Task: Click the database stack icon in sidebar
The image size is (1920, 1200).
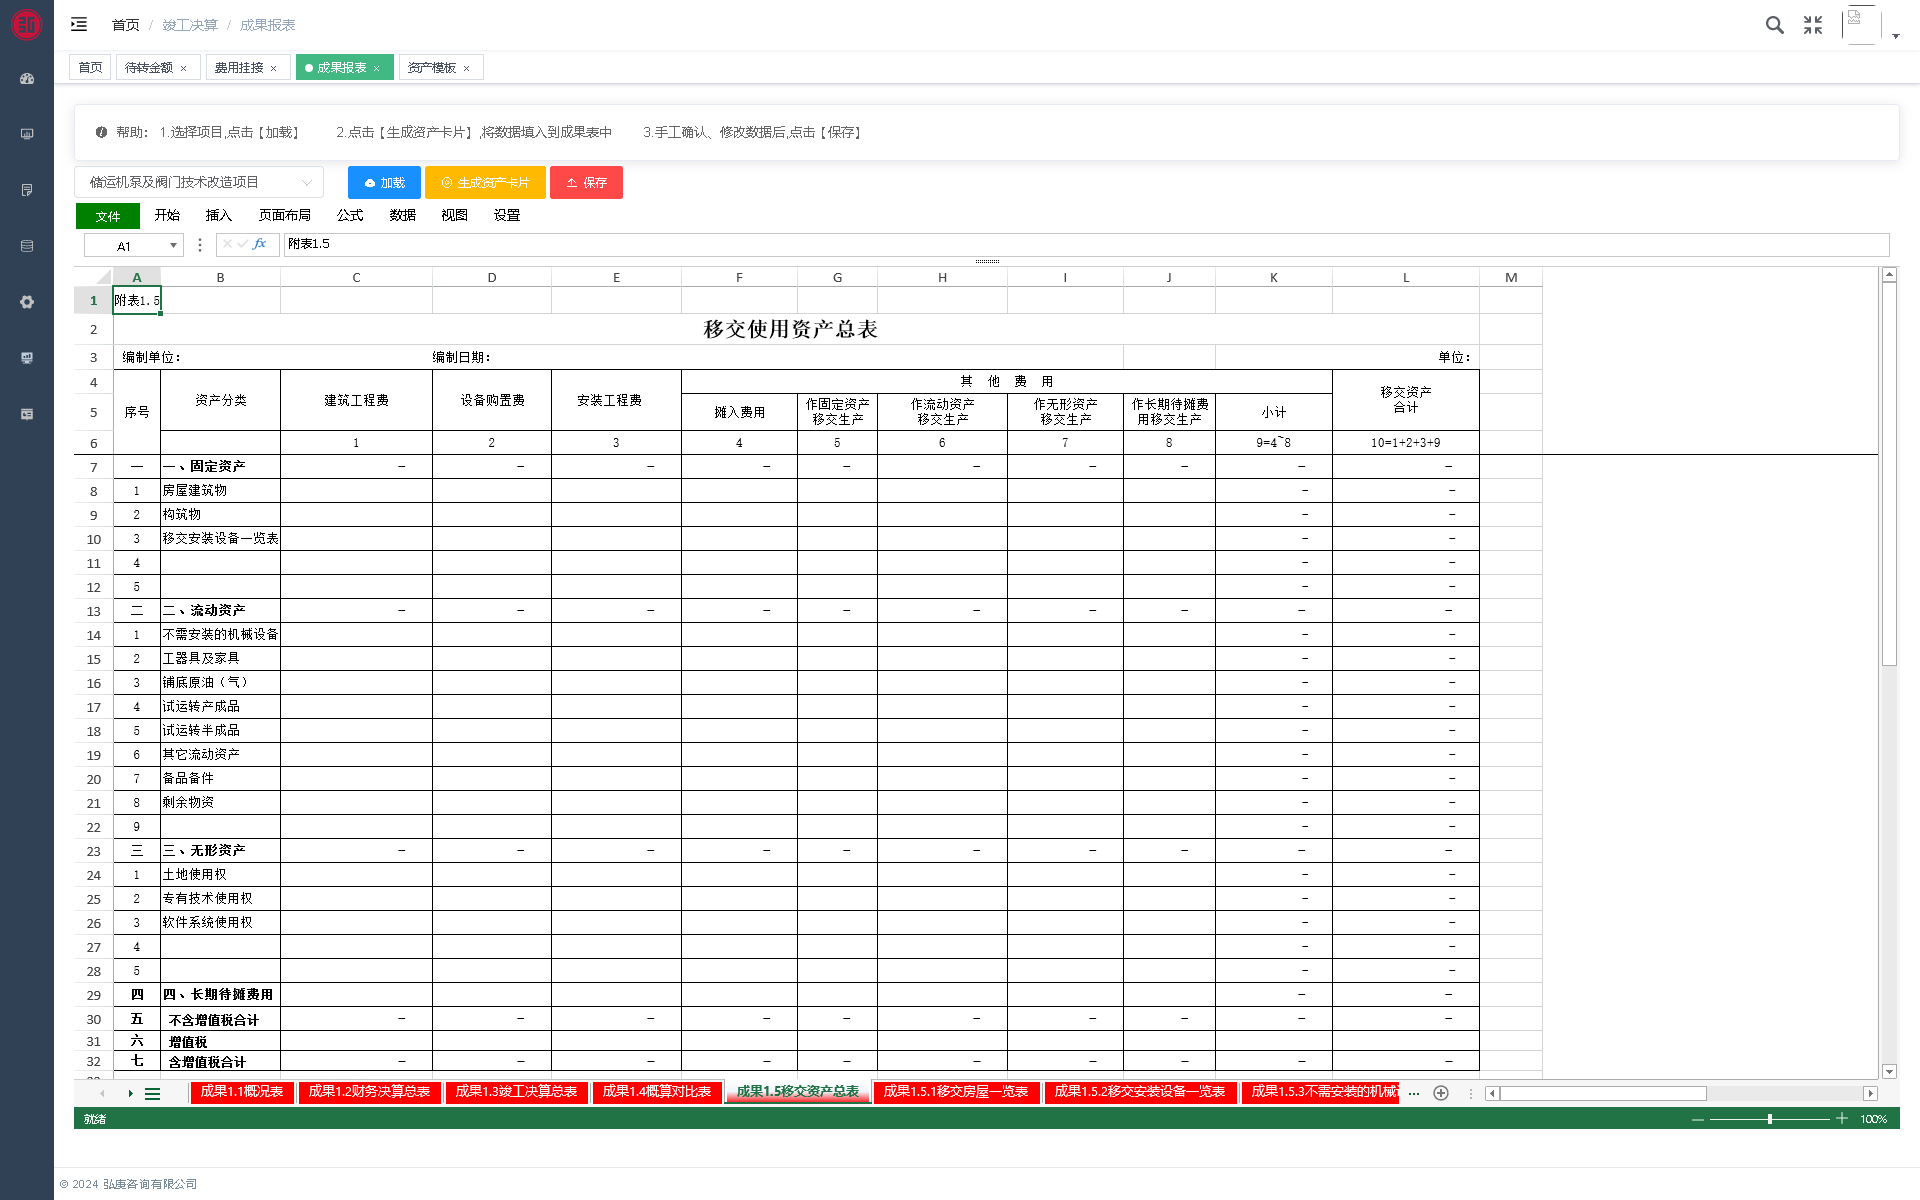Action: coord(27,246)
